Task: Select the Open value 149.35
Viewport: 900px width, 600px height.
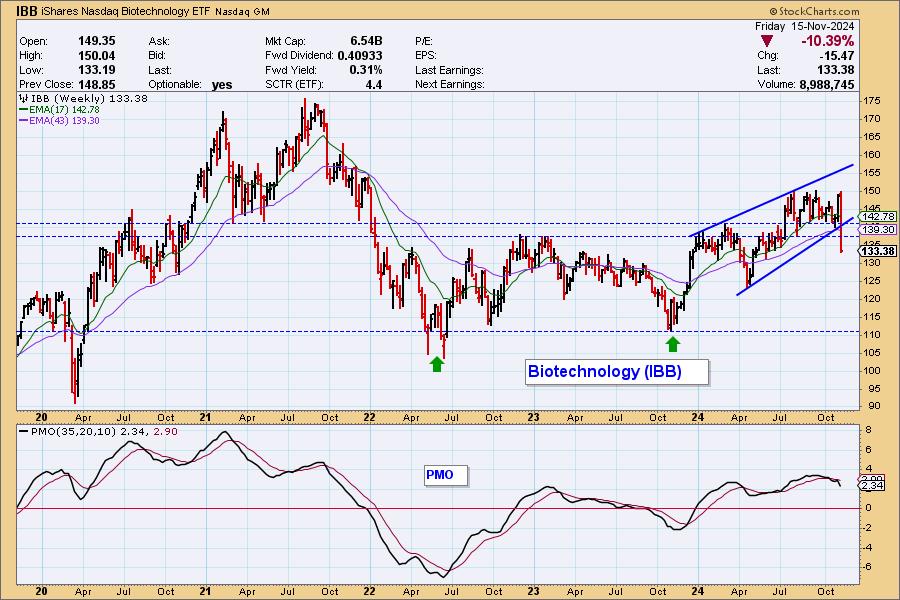Action: 96,41
